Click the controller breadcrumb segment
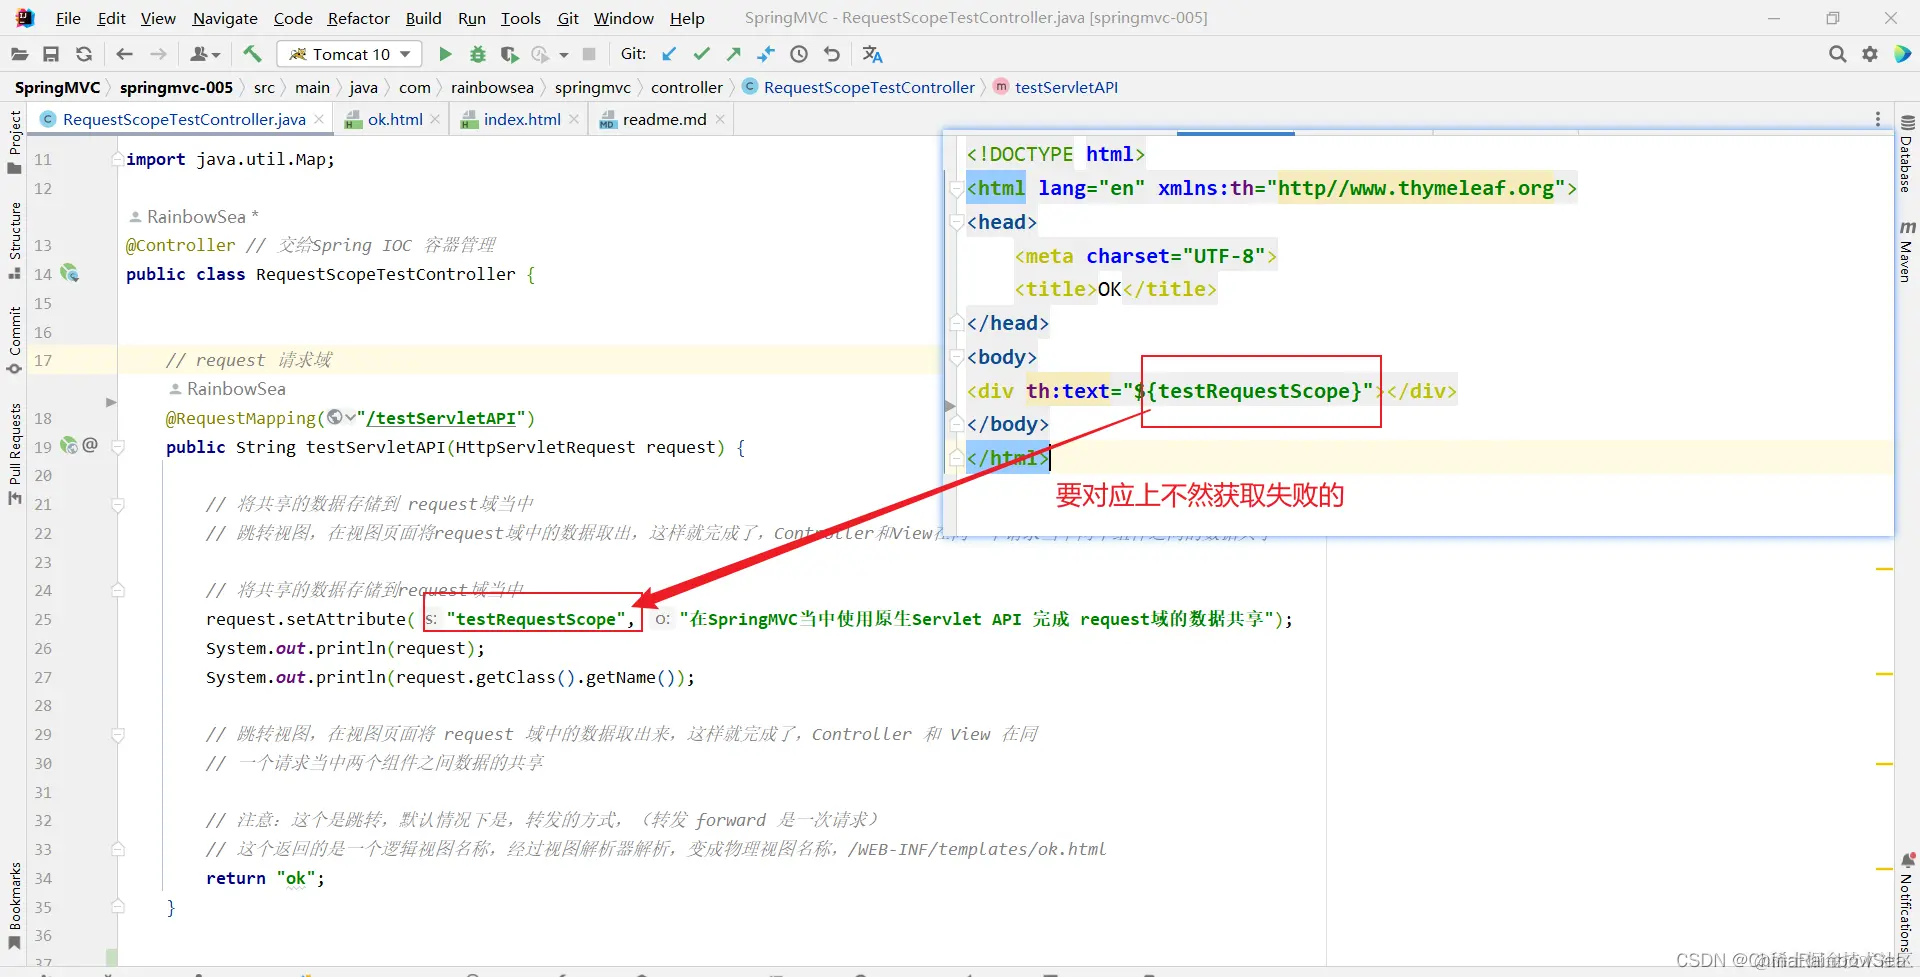 (686, 87)
